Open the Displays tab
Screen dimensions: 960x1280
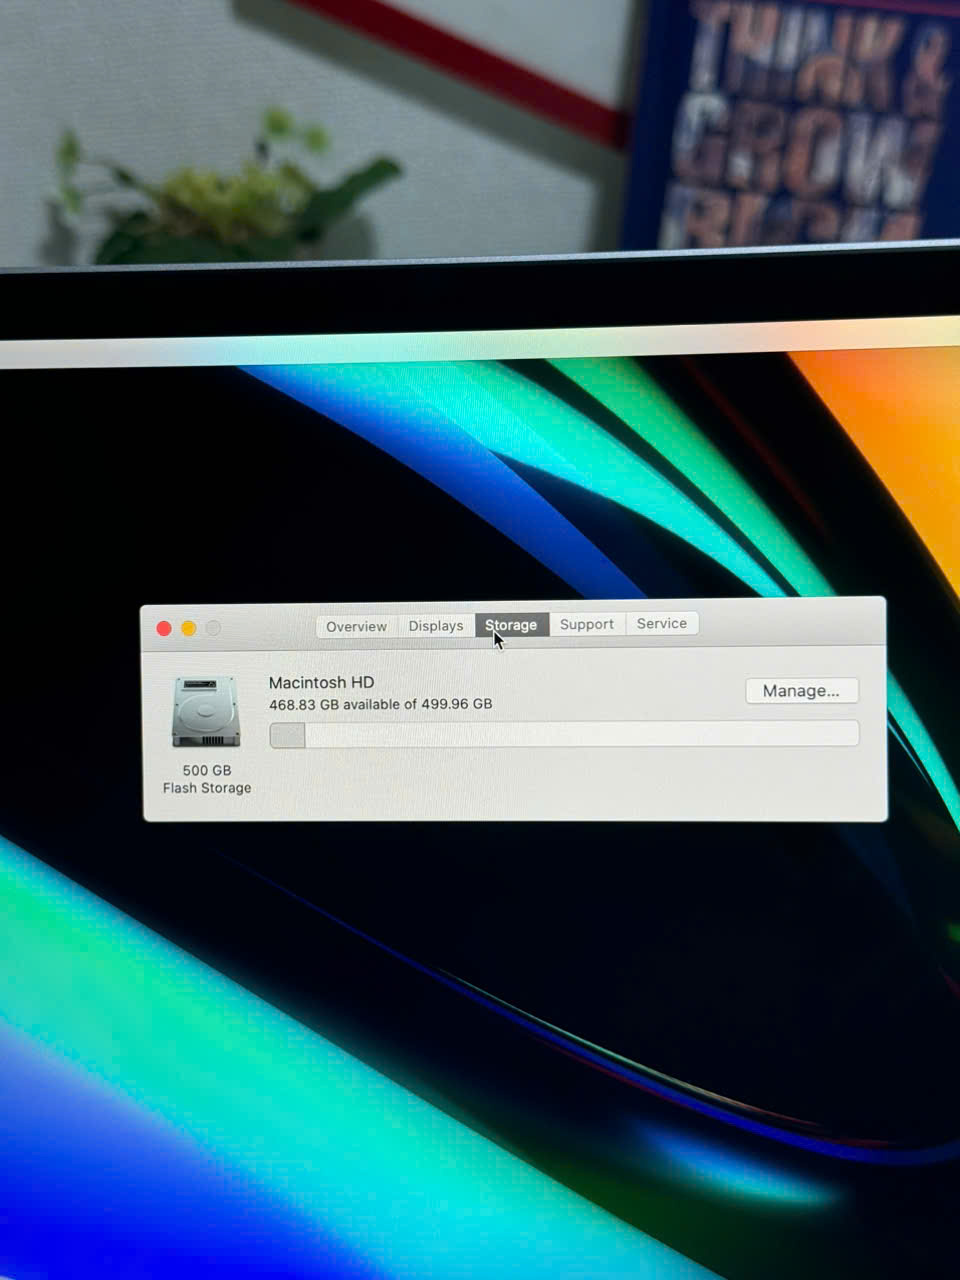436,626
